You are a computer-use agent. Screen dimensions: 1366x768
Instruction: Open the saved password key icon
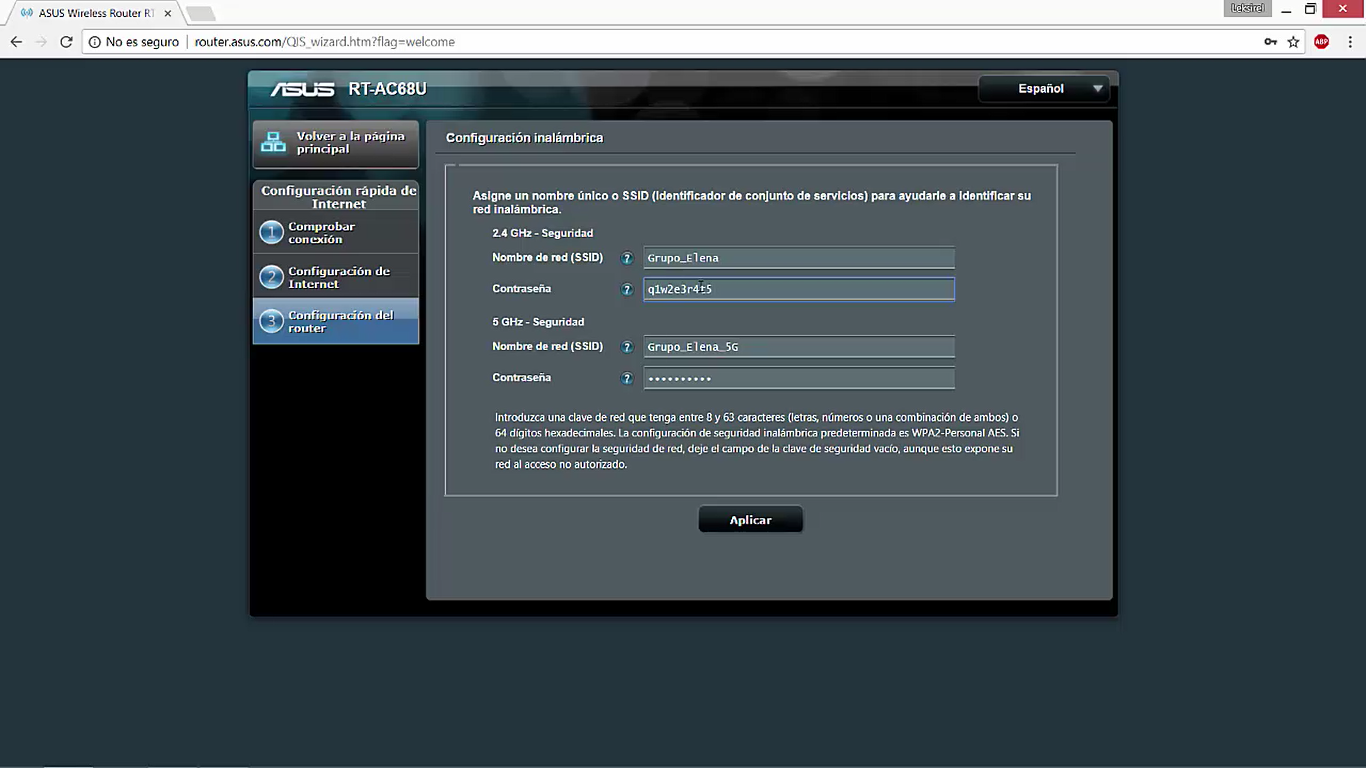coord(1270,42)
